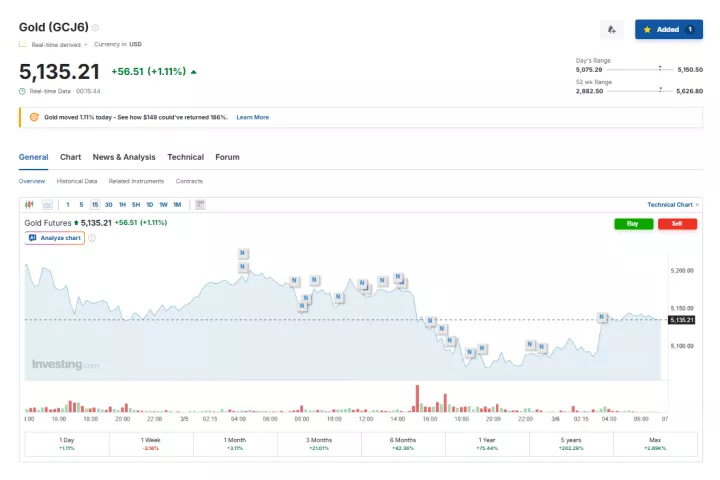Toggle the Added watchlist star button

tap(668, 29)
